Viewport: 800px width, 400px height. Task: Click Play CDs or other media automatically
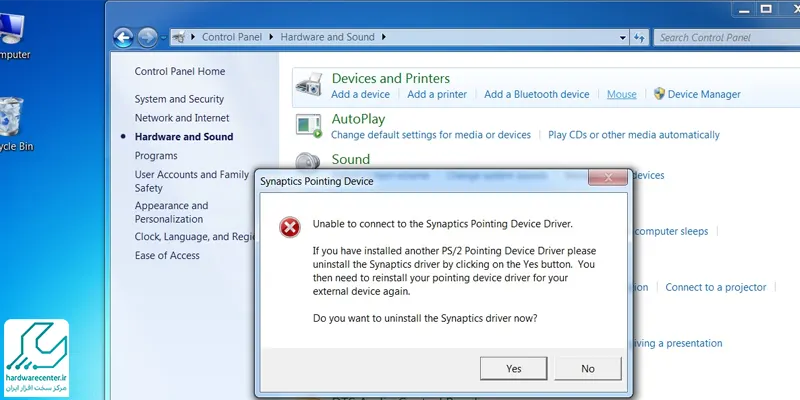click(634, 135)
